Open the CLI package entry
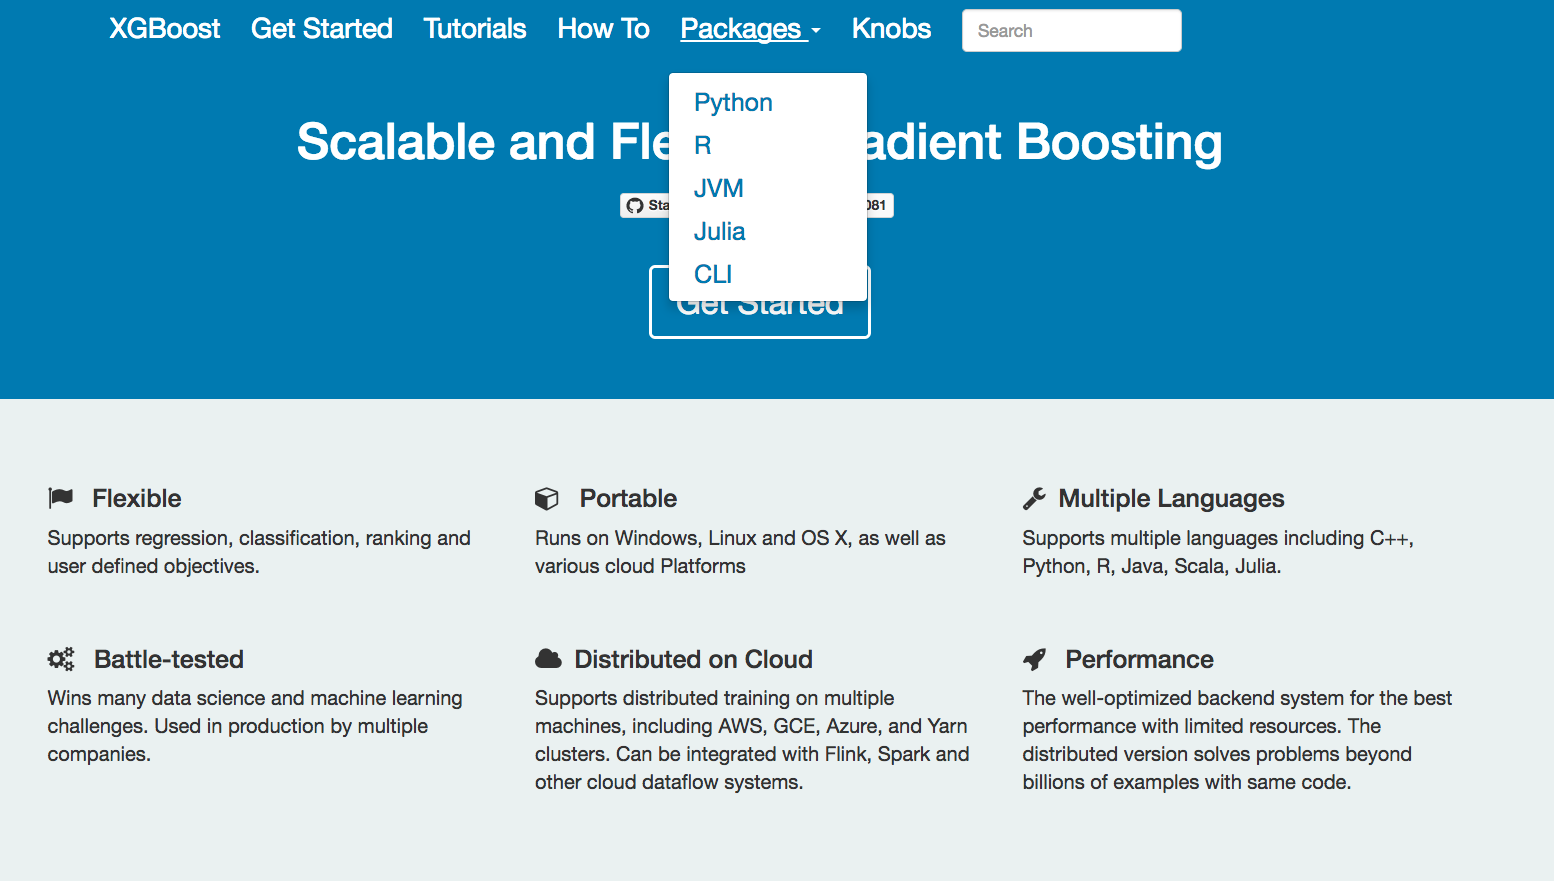The height and width of the screenshot is (881, 1554). click(x=713, y=274)
